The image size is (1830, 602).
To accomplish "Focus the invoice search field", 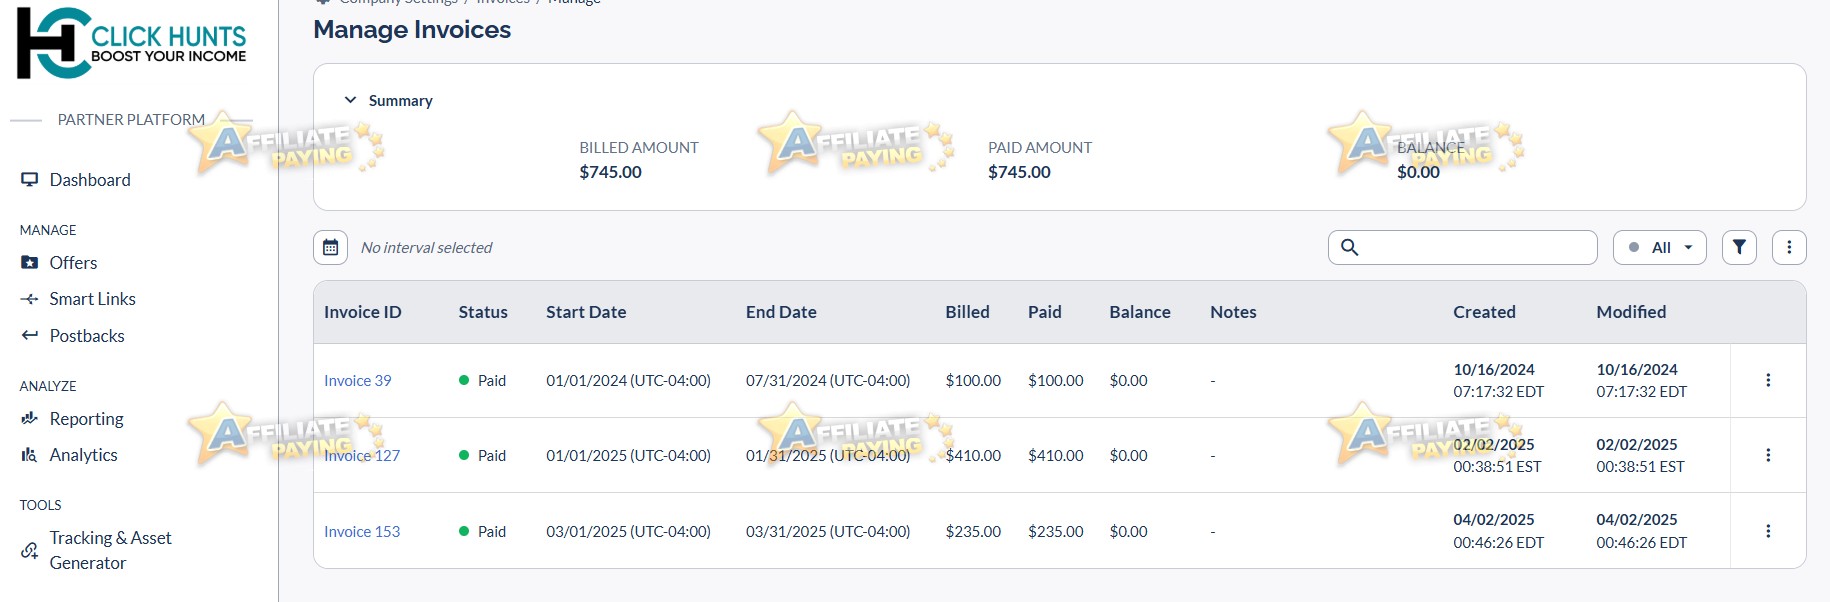I will point(1463,247).
